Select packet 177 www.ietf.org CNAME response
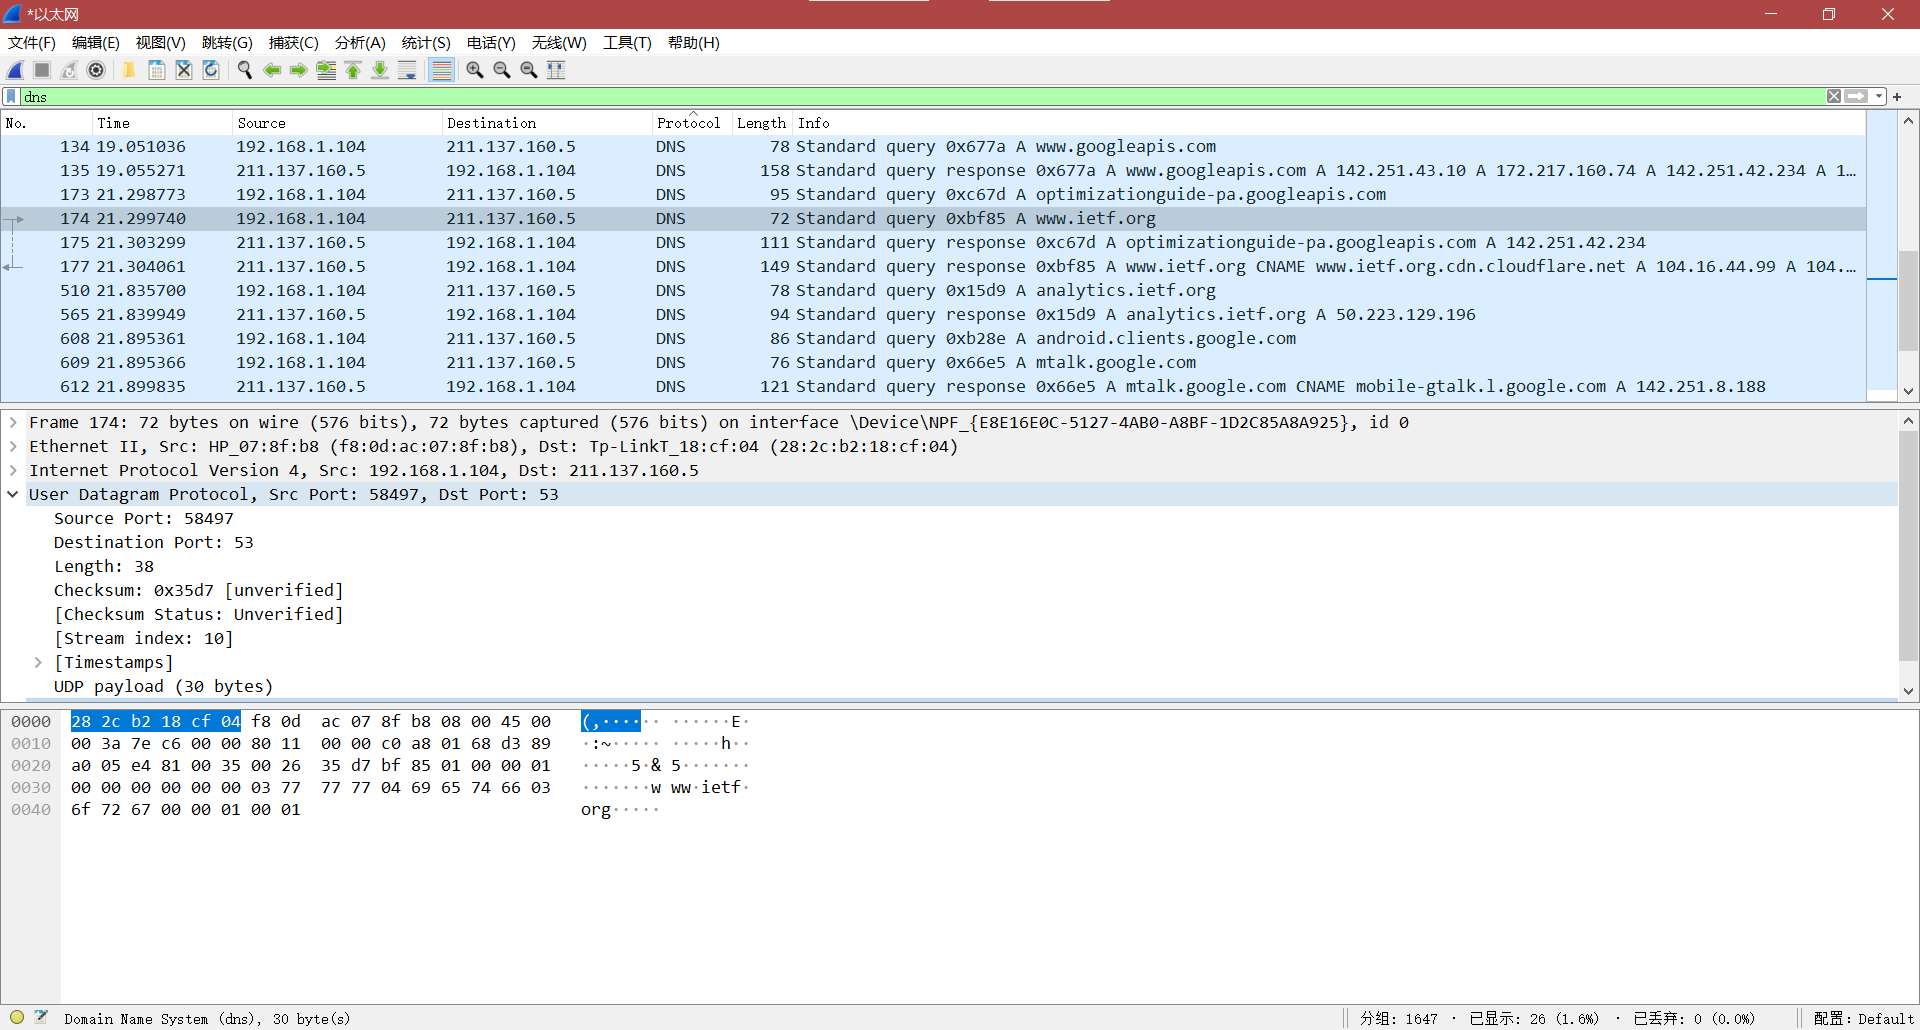This screenshot has height=1030, width=1920. pos(933,267)
